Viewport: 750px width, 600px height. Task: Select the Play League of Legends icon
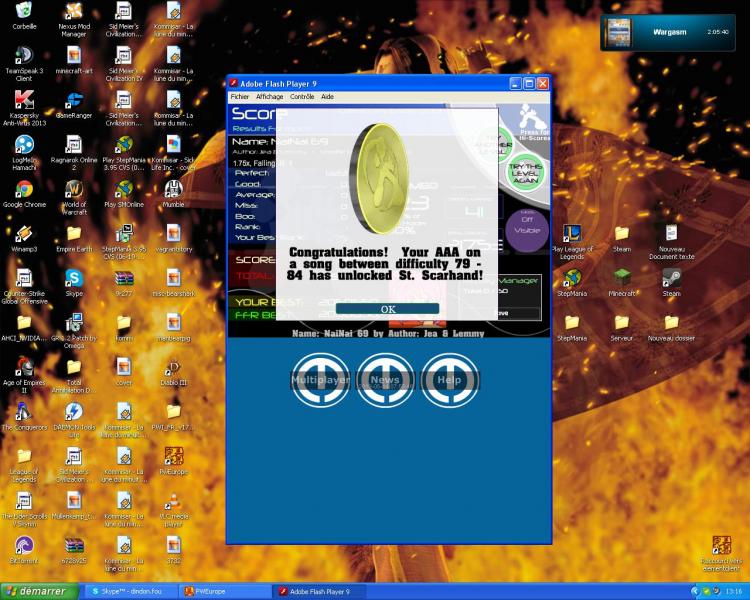coord(572,242)
